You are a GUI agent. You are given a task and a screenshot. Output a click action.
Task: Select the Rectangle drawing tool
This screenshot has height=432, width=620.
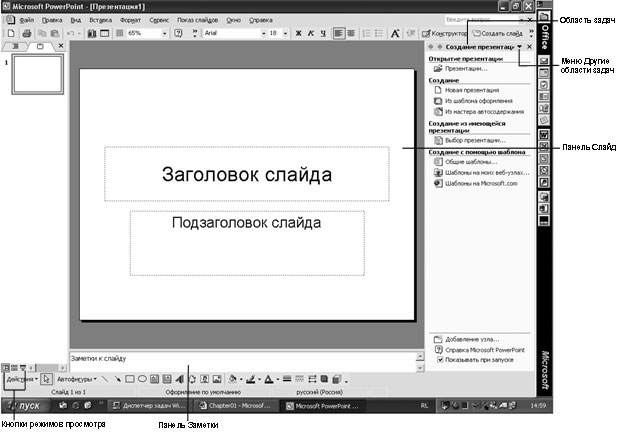(128, 380)
